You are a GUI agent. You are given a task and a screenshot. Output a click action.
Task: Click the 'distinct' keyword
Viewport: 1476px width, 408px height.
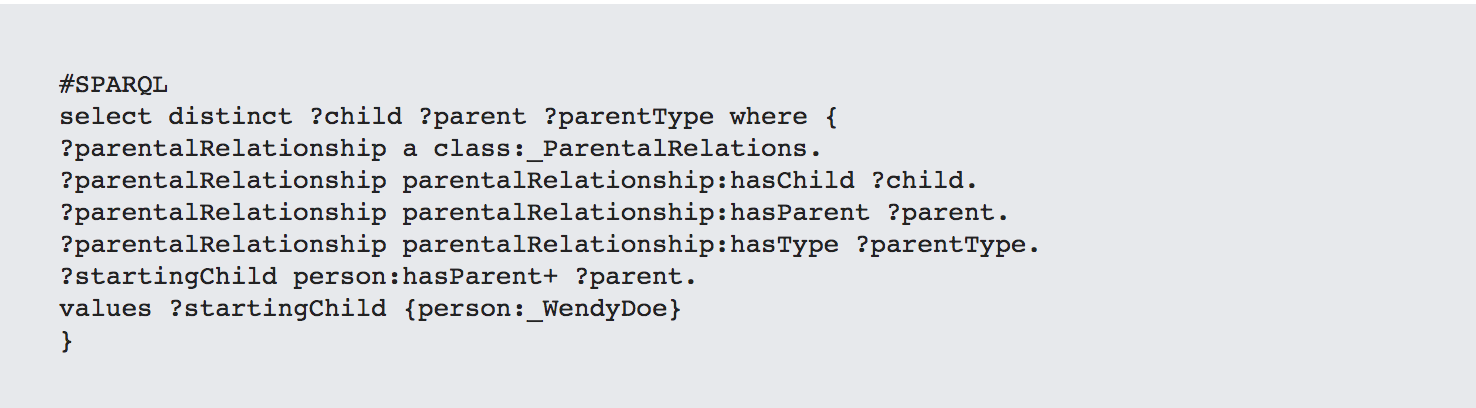pyautogui.click(x=230, y=117)
